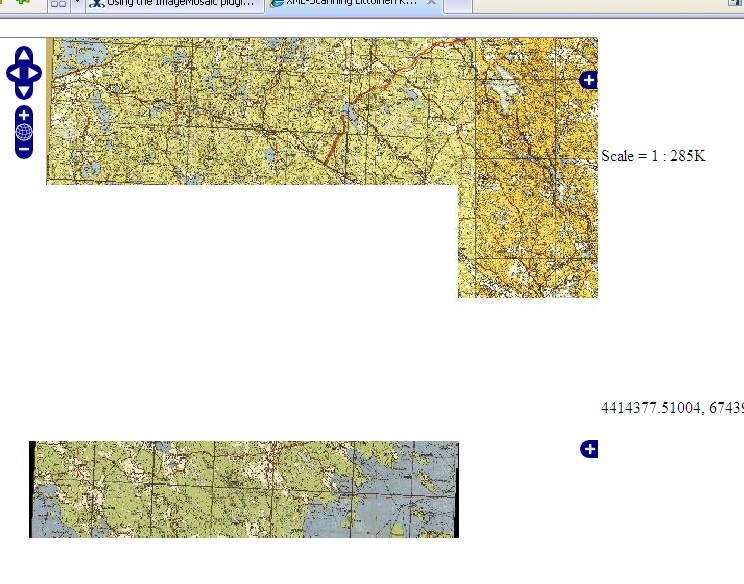
Task: Pan the map east with the right arrow
Action: click(x=35, y=74)
